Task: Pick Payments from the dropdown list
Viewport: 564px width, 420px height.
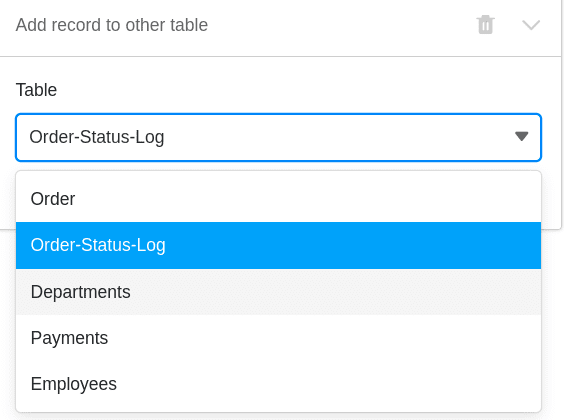Action: point(278,338)
